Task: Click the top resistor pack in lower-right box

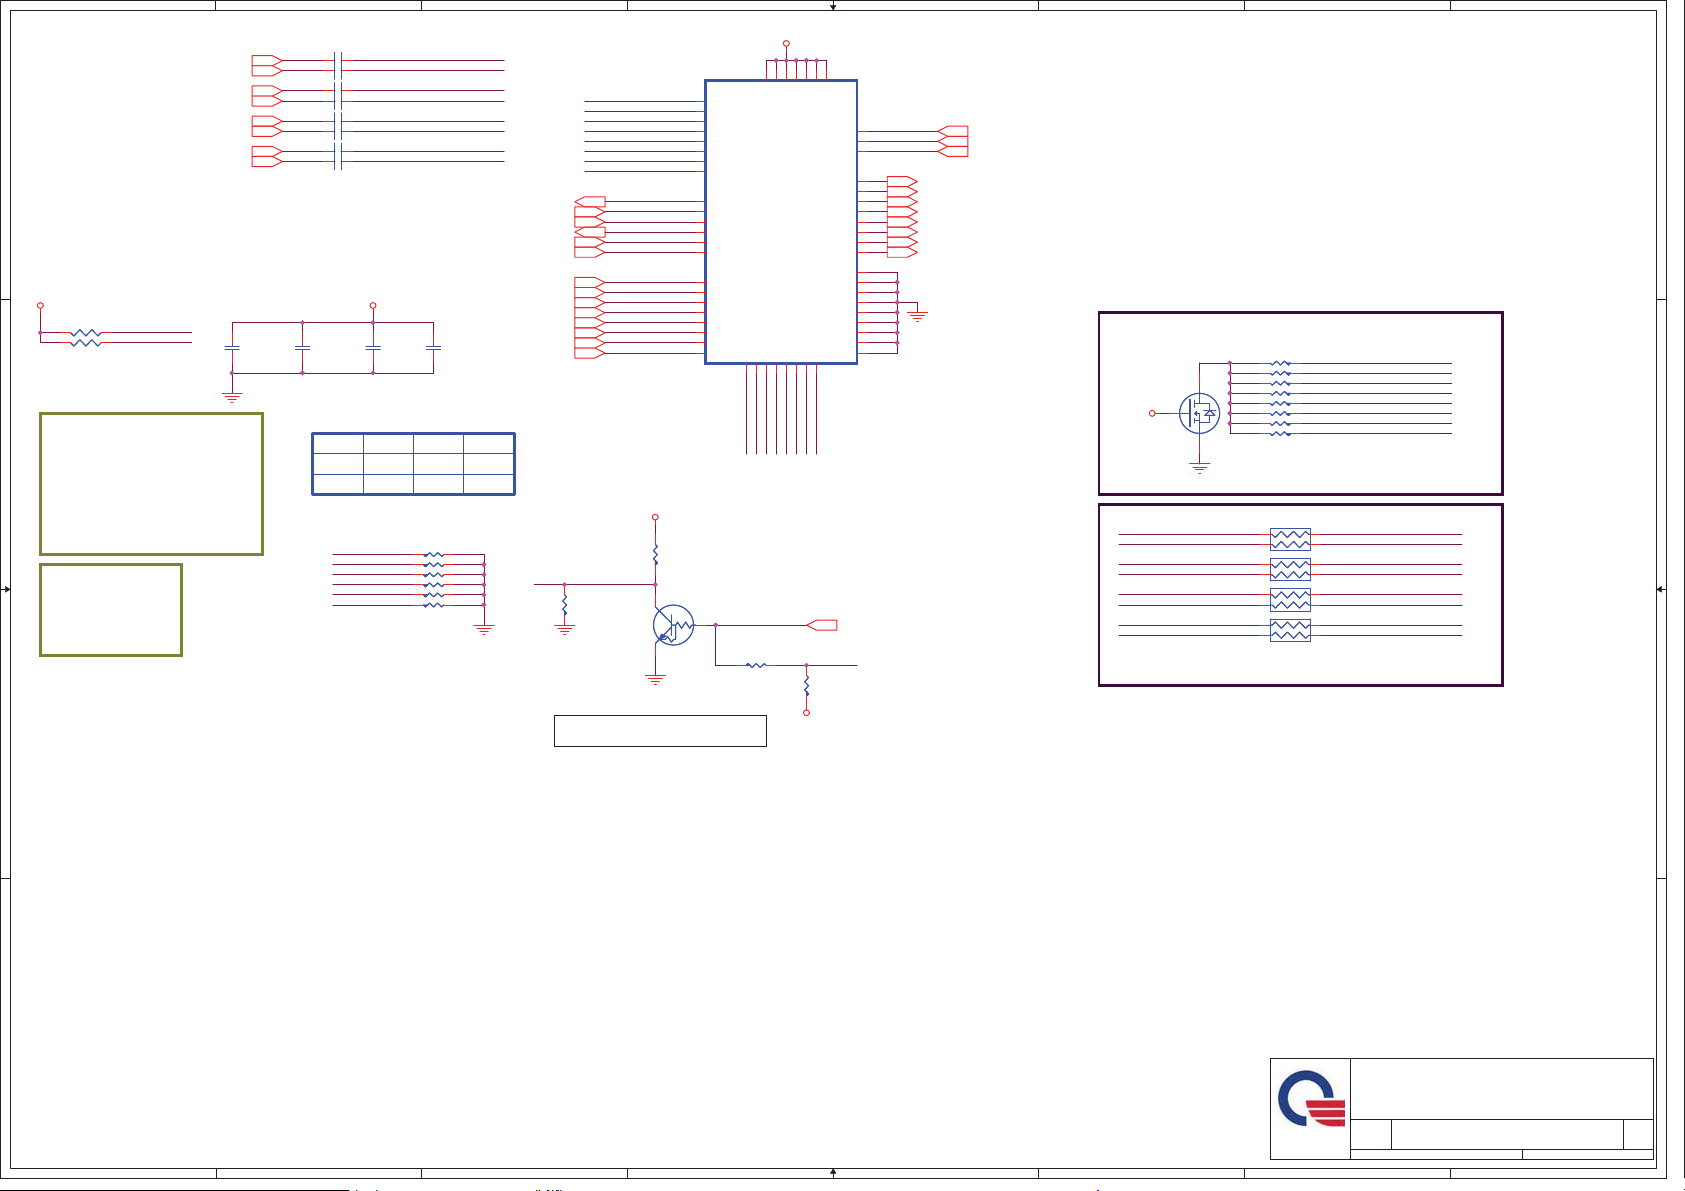Action: coord(1290,540)
